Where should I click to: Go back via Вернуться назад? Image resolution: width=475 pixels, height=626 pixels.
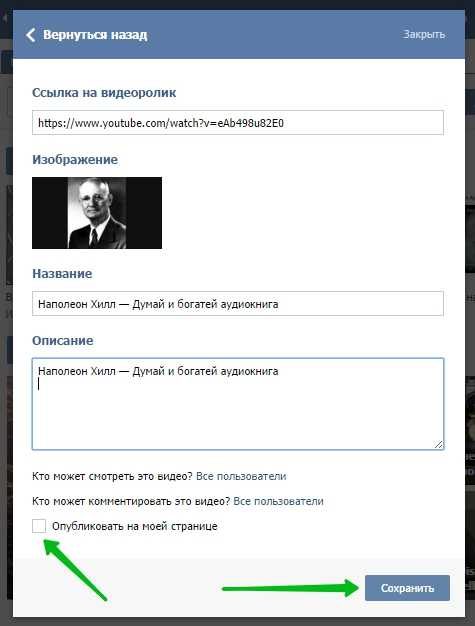95,35
